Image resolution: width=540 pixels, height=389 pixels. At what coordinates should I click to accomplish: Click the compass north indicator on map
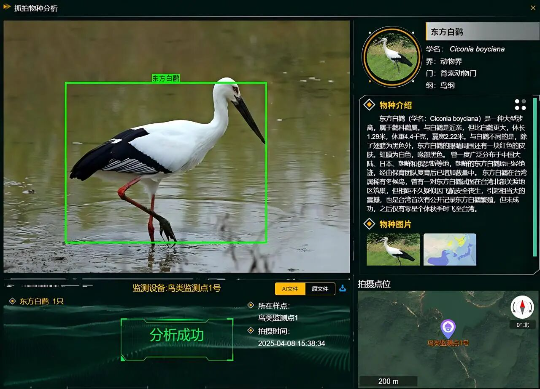[x=522, y=307]
